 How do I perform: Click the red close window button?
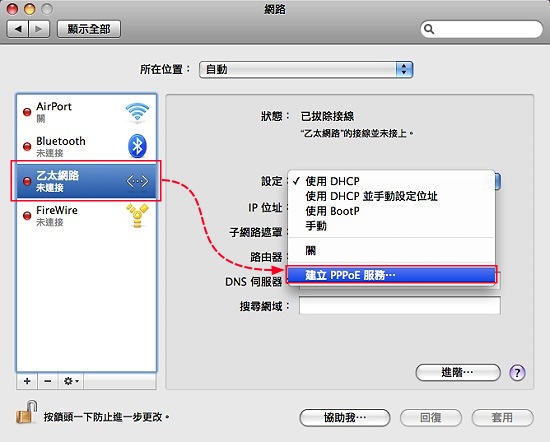click(x=12, y=9)
